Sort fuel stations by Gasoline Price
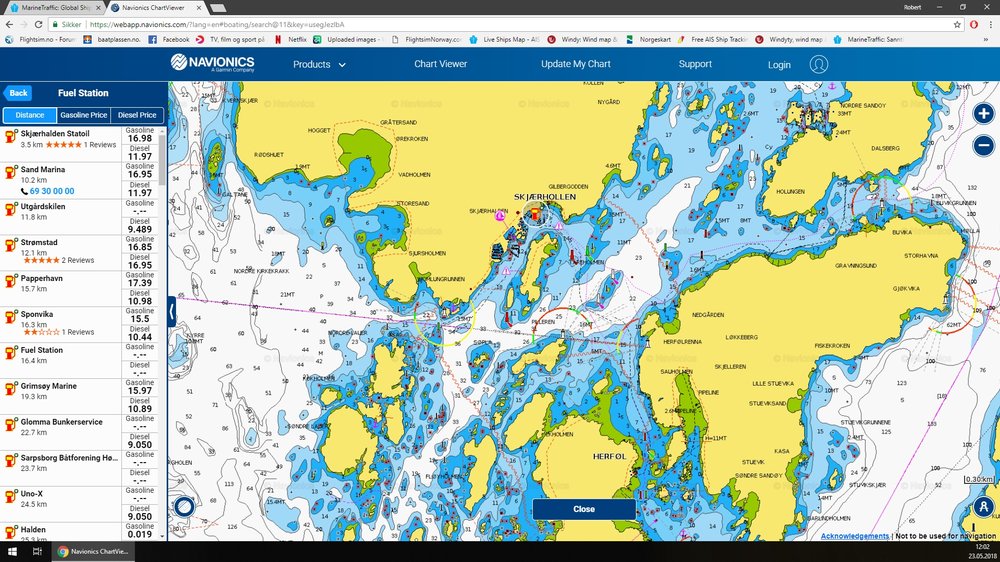Viewport: 1000px width, 562px height. 84,115
